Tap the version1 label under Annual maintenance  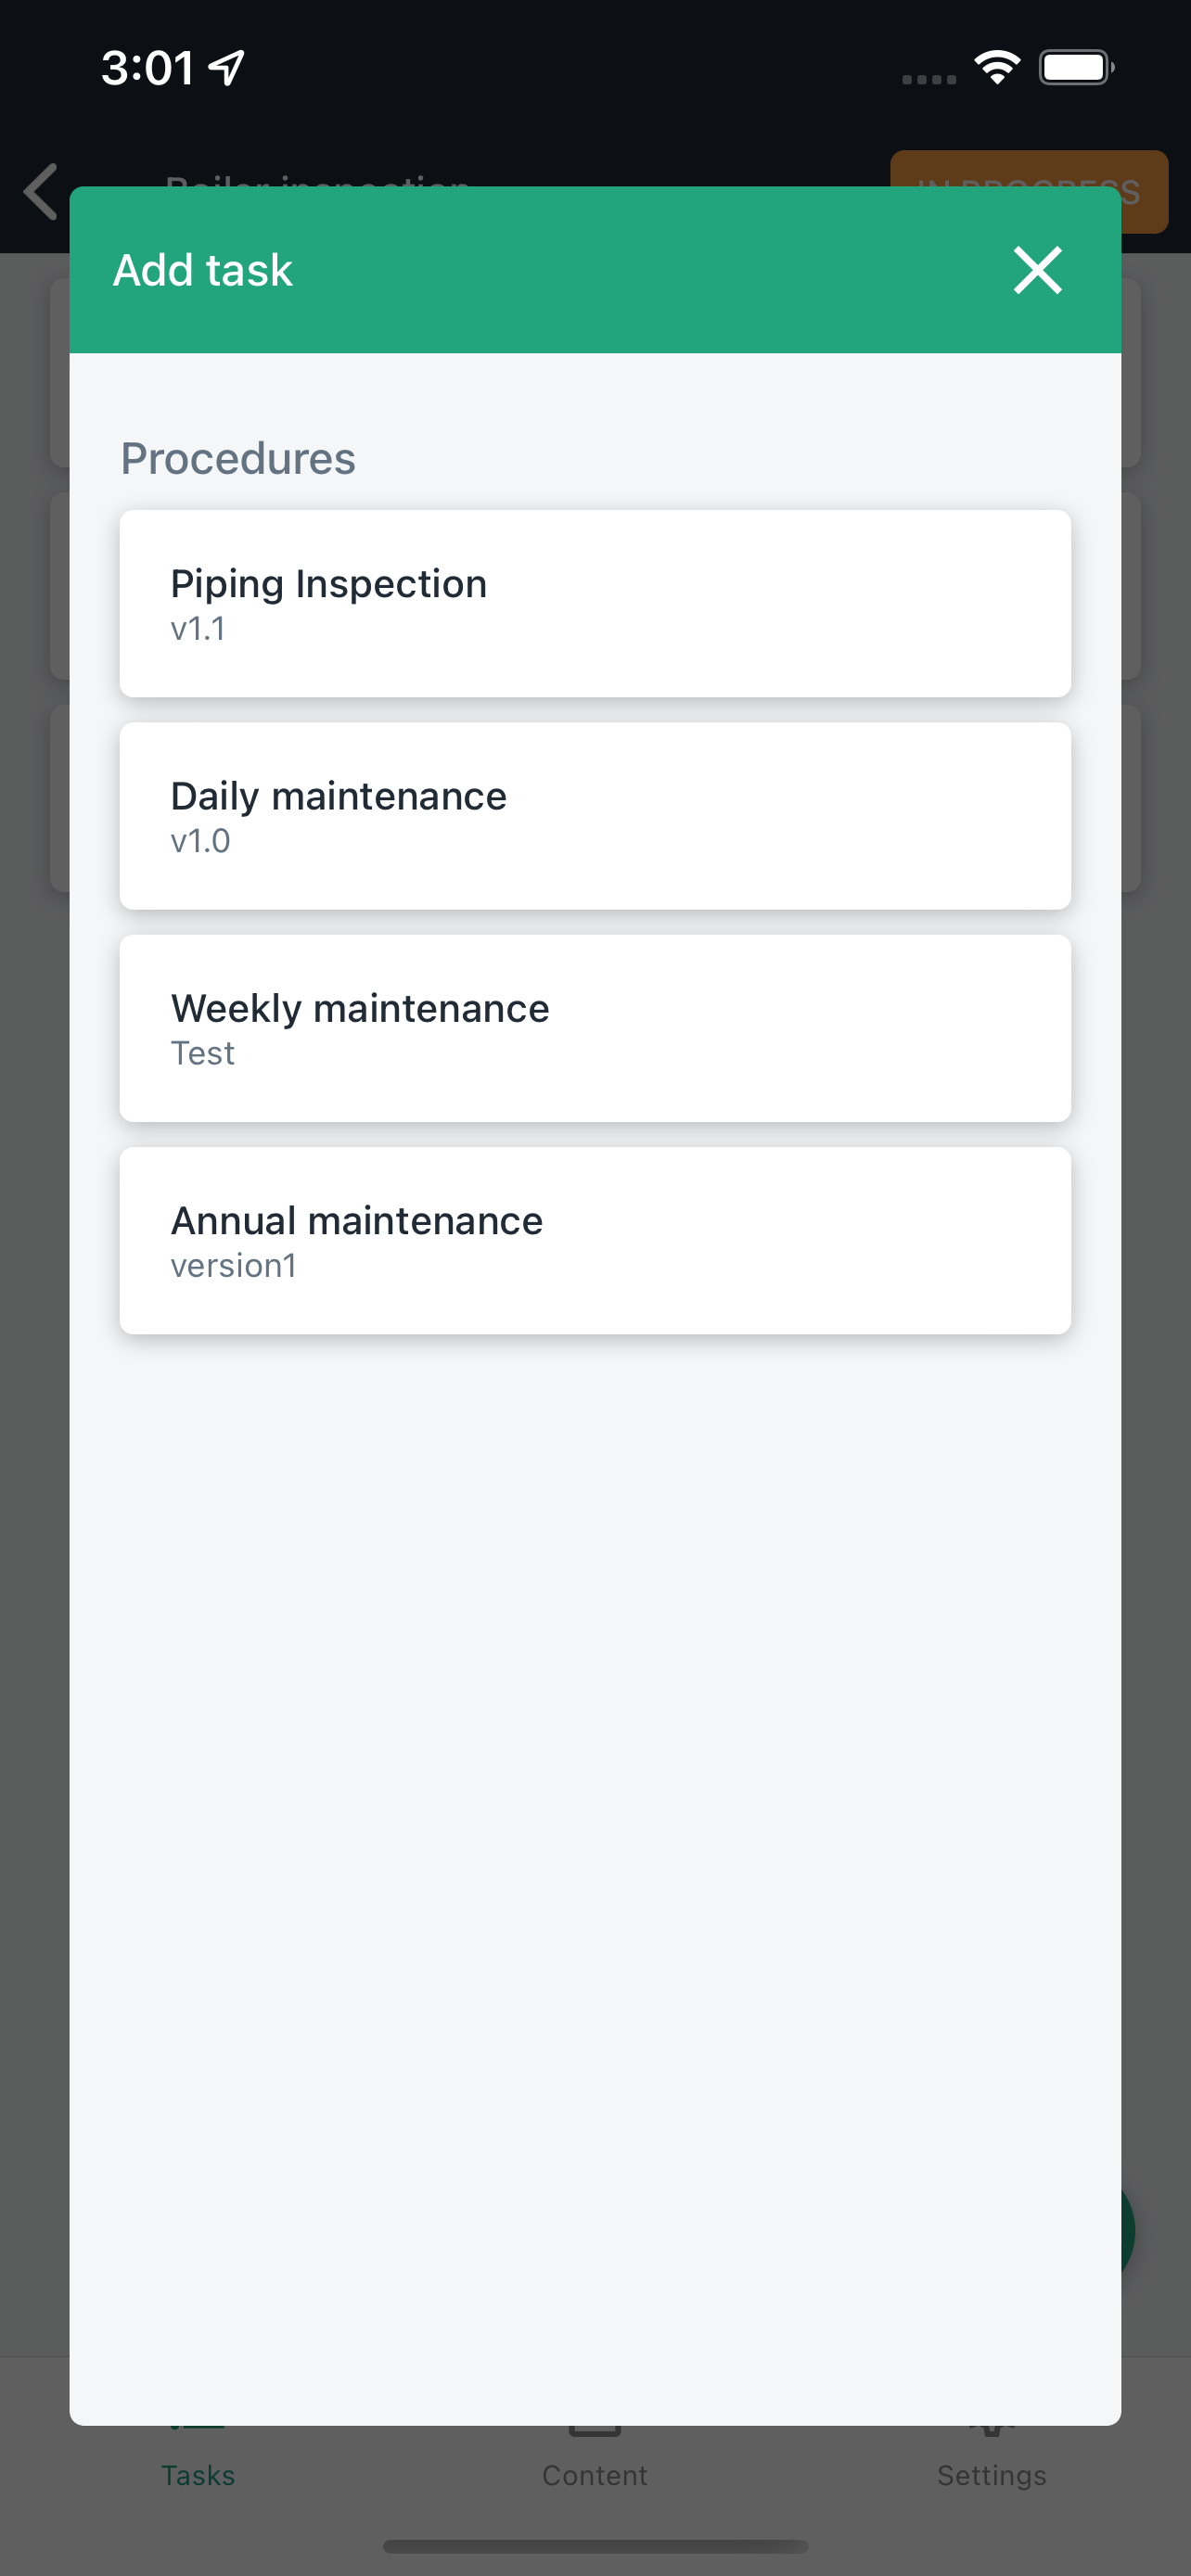pos(234,1265)
